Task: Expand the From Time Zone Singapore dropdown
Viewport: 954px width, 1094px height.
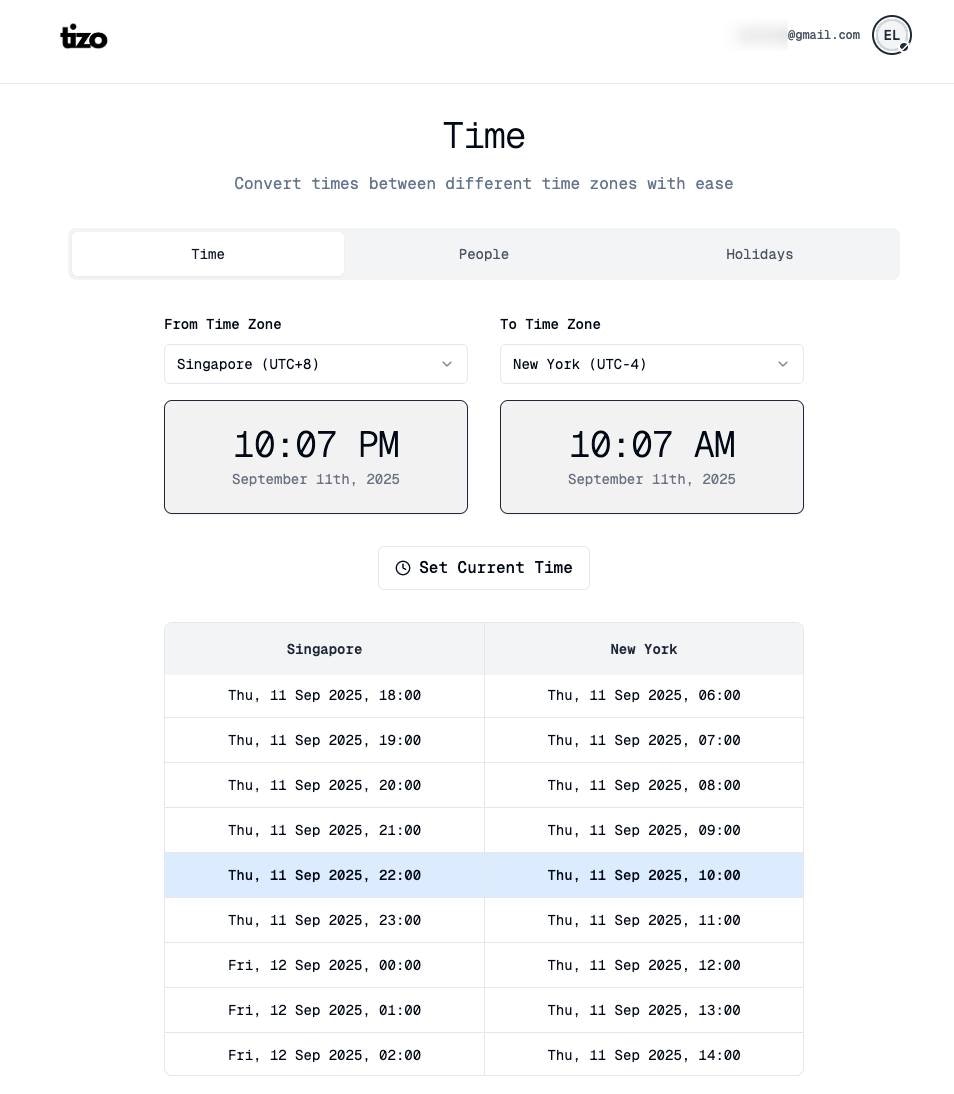Action: click(315, 364)
